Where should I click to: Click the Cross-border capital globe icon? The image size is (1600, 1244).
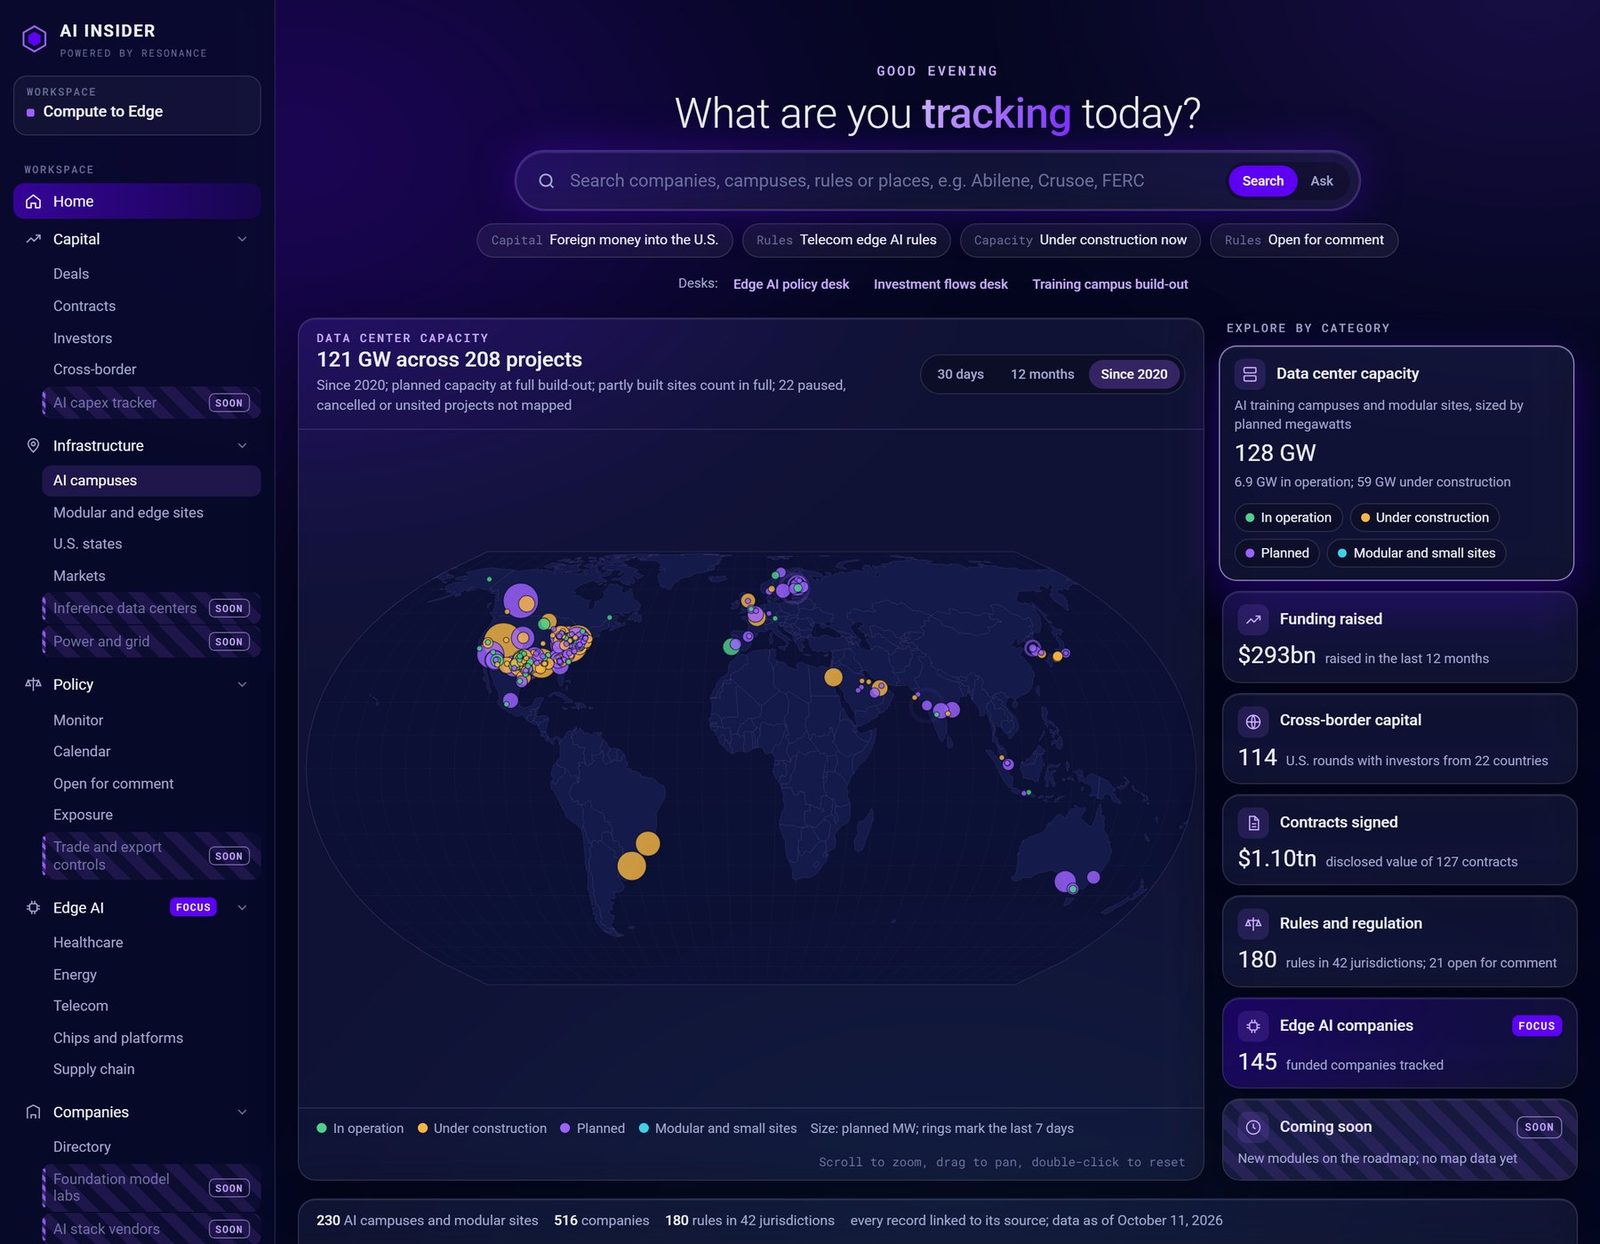point(1253,721)
